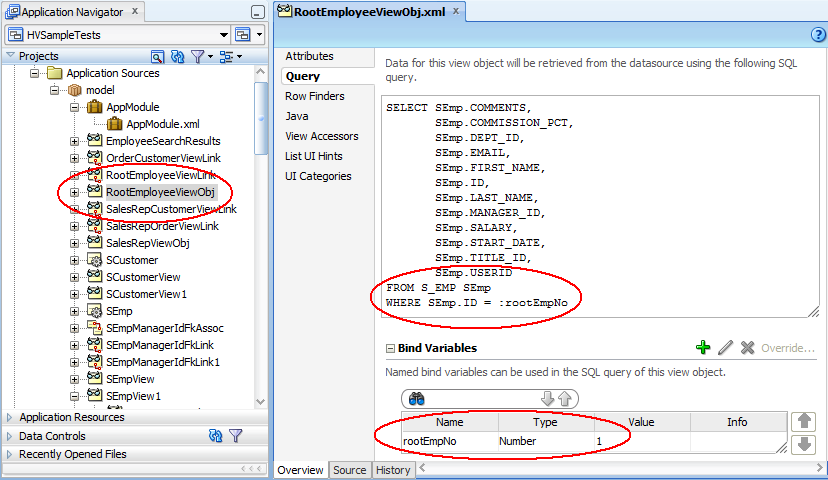828x480 pixels.
Task: Click the SEmp entity object icon
Action: click(95, 311)
